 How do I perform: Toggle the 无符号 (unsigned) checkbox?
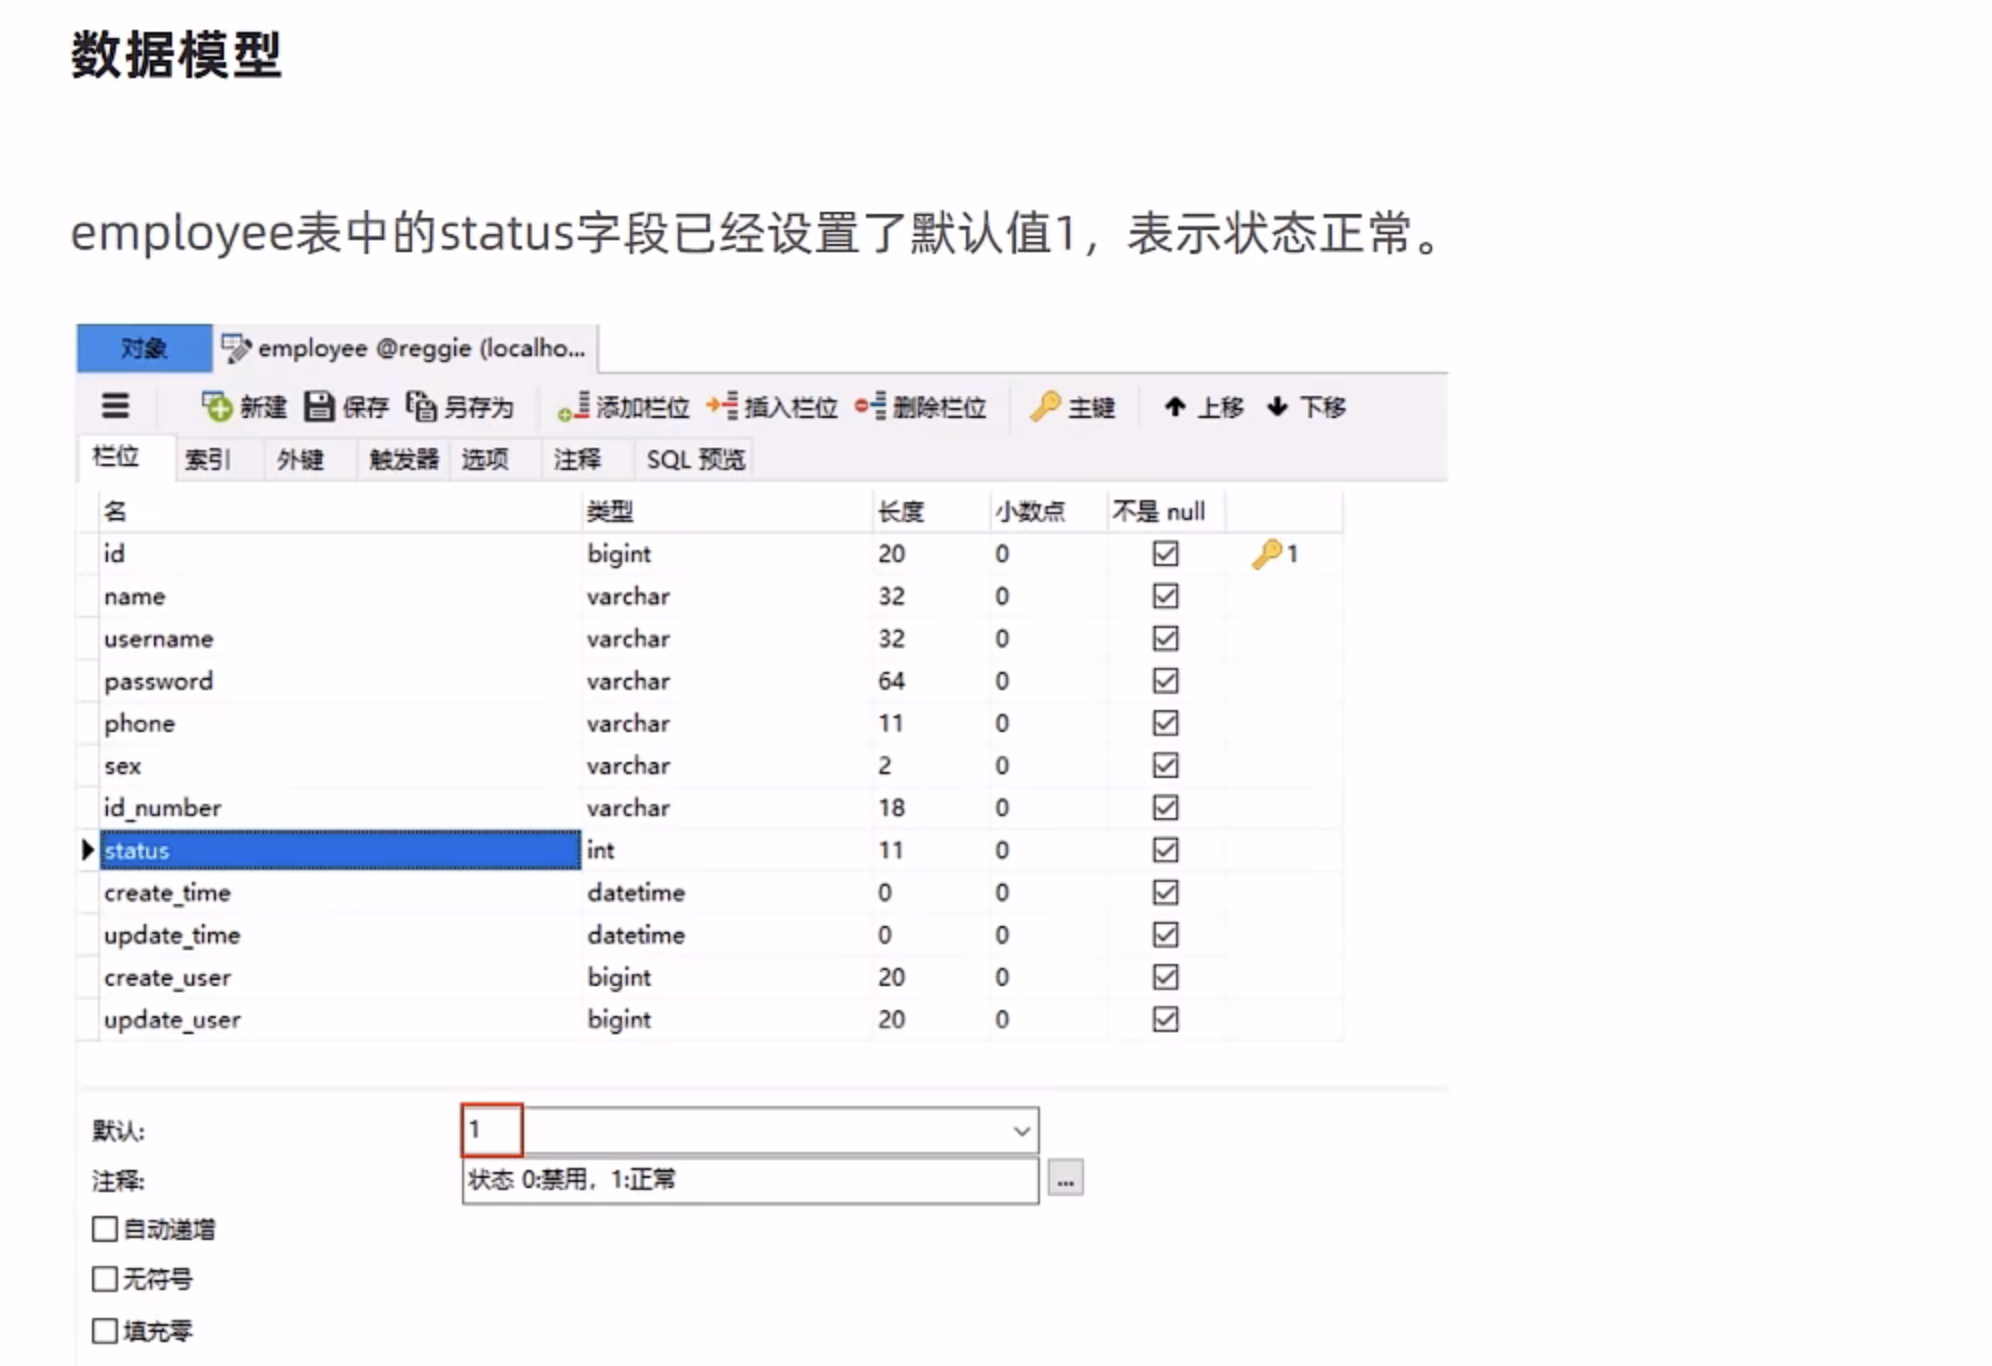click(105, 1279)
